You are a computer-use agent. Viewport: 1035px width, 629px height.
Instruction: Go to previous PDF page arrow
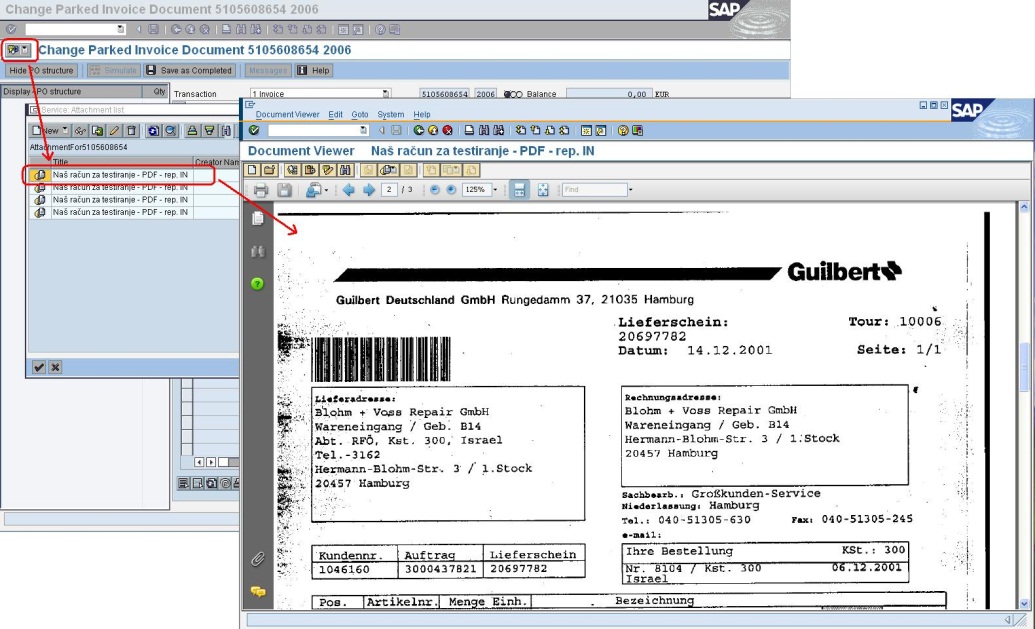click(x=349, y=190)
